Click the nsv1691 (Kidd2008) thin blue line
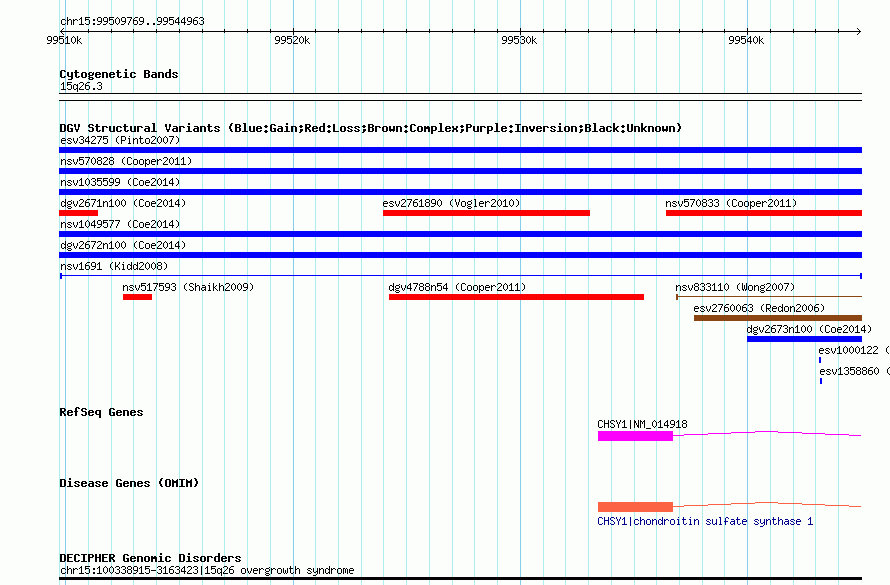This screenshot has height=585, width=890. click(x=461, y=276)
